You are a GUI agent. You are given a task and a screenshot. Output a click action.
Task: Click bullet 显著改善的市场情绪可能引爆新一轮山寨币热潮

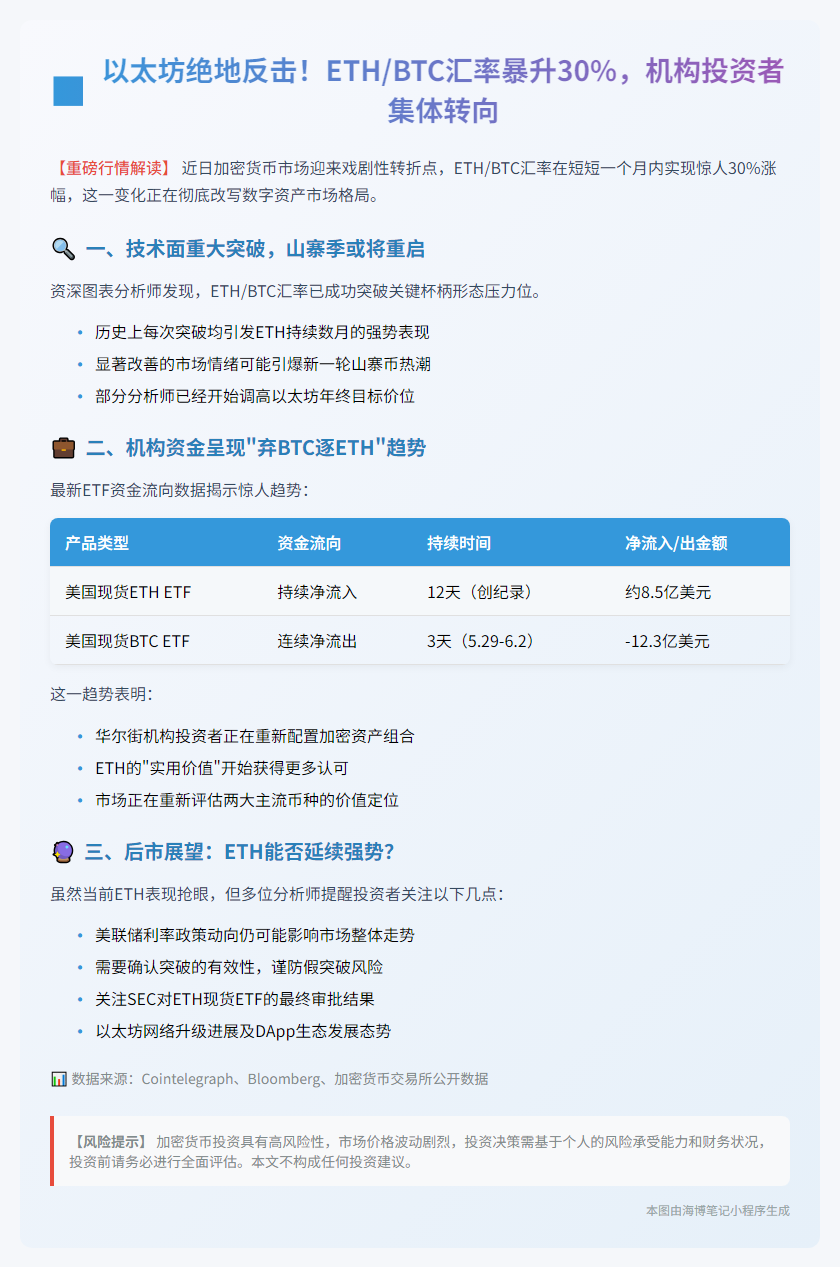pos(262,364)
